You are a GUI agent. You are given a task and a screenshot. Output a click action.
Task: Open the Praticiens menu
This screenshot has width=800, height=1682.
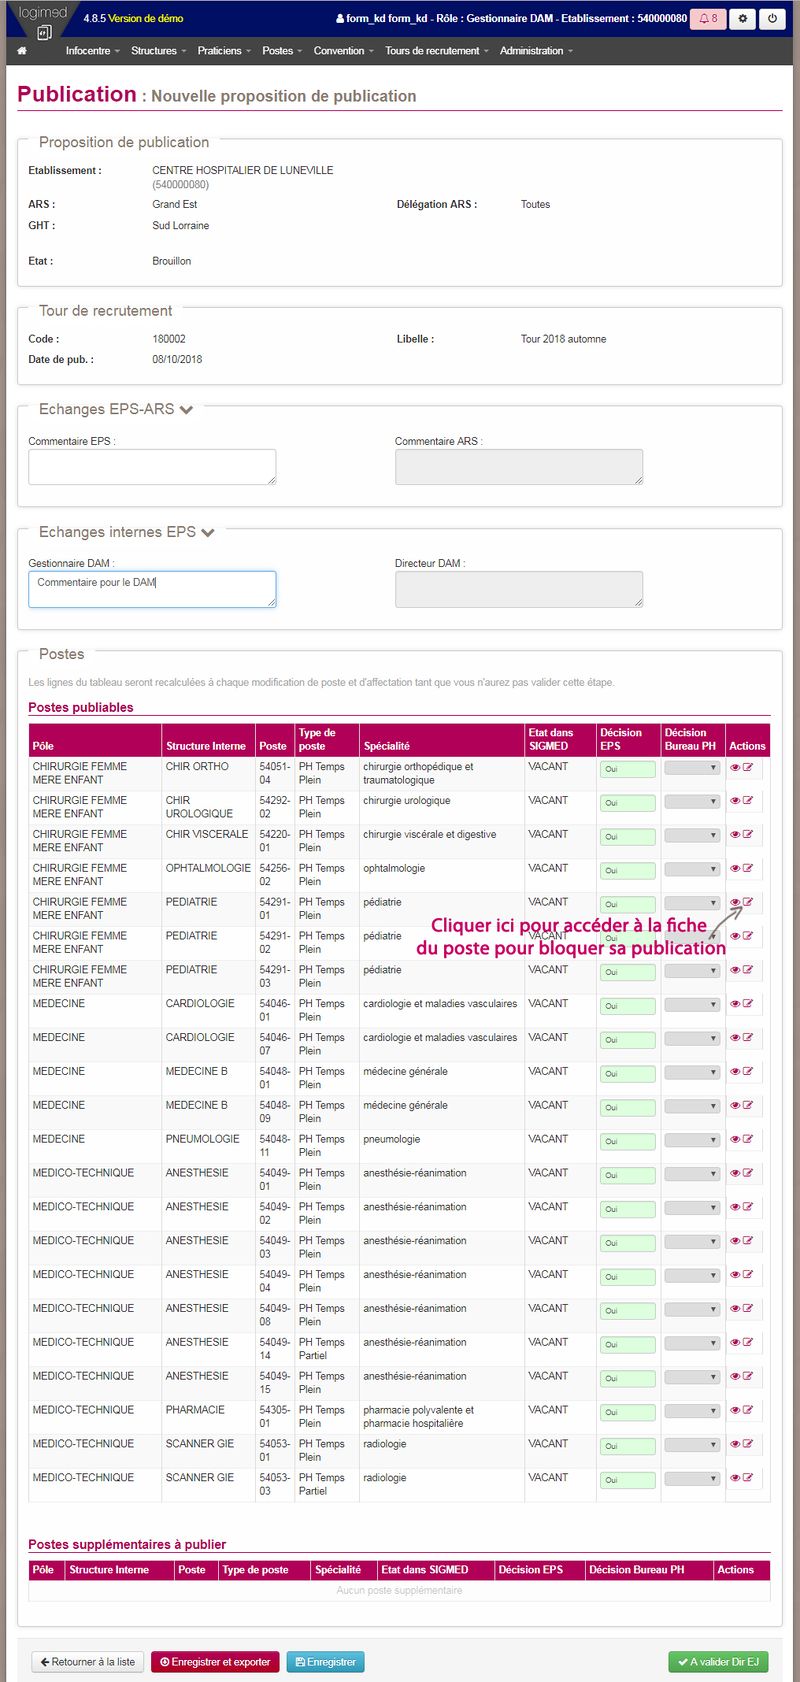point(224,51)
